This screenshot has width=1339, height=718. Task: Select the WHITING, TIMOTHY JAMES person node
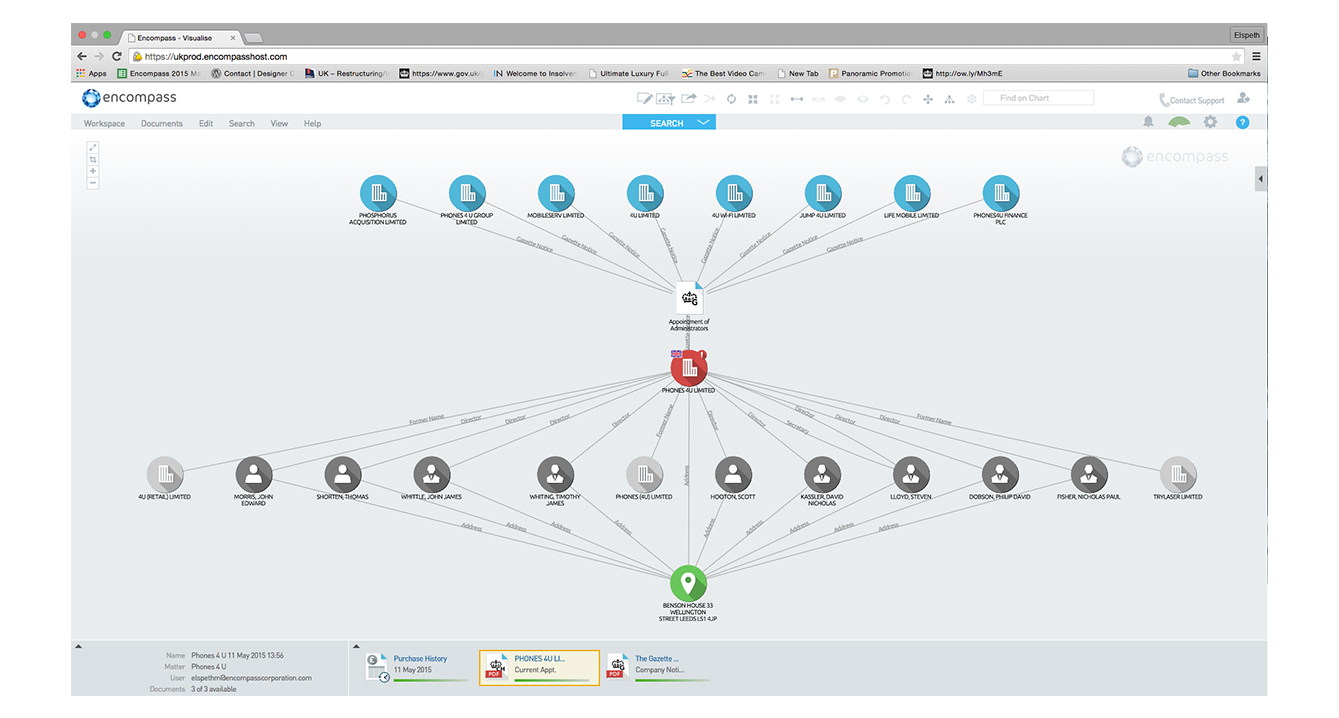[x=555, y=474]
